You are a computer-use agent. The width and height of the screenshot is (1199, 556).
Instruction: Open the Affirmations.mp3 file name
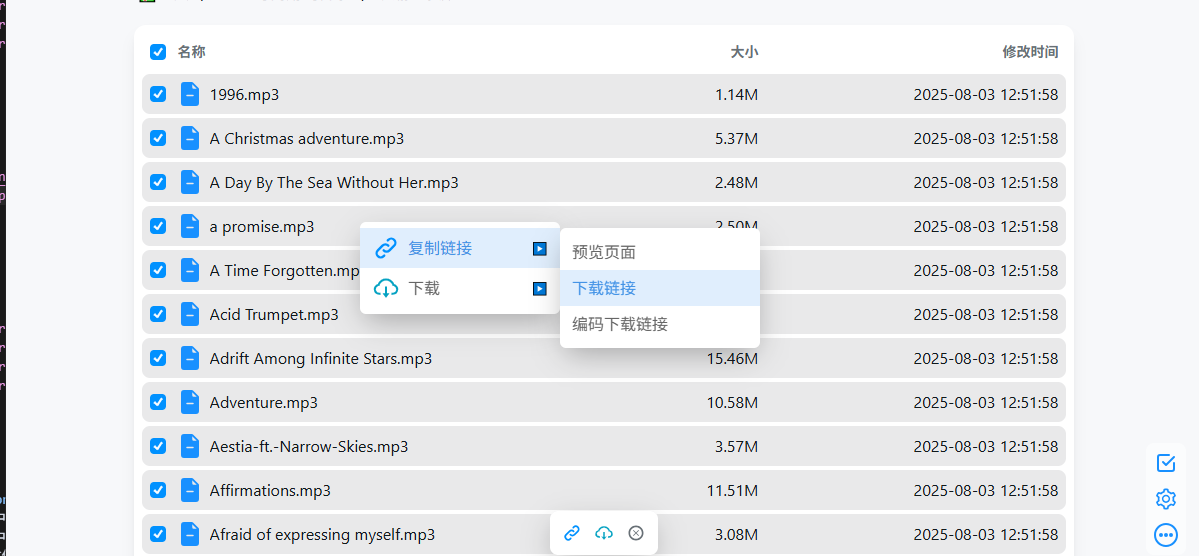[270, 490]
